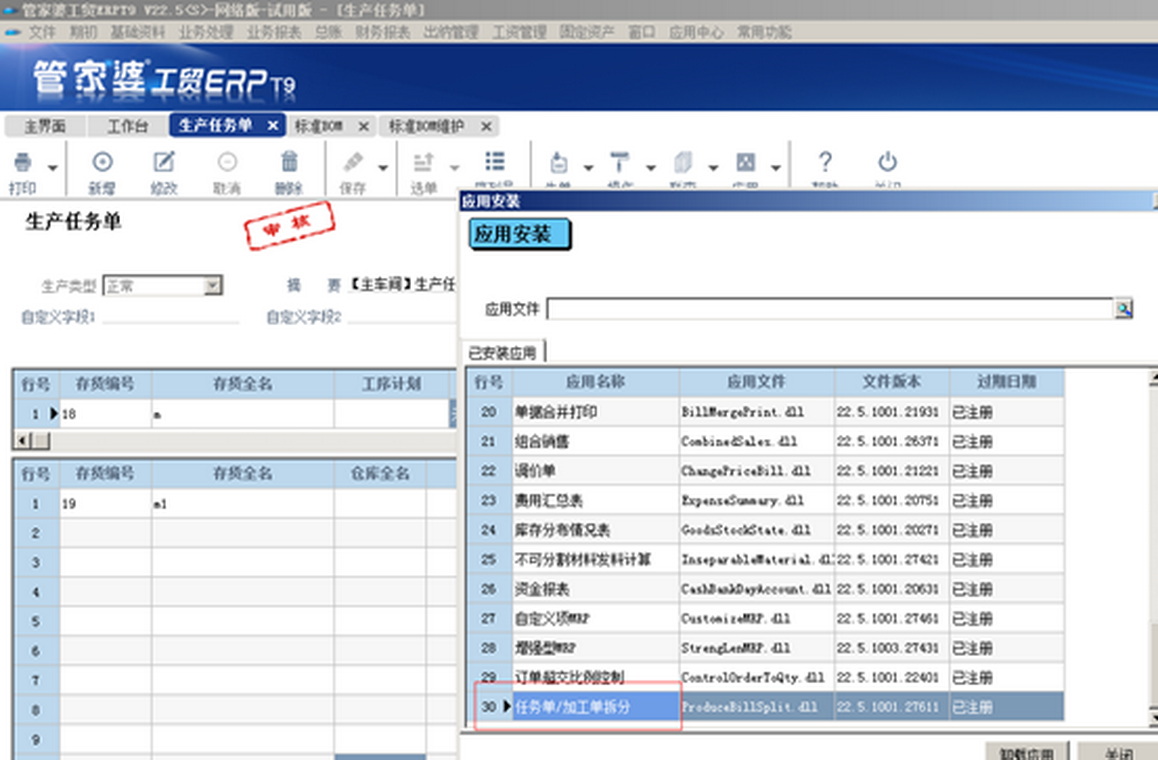Click the power close icon in toolbar
The image size is (1158, 760).
click(x=887, y=163)
